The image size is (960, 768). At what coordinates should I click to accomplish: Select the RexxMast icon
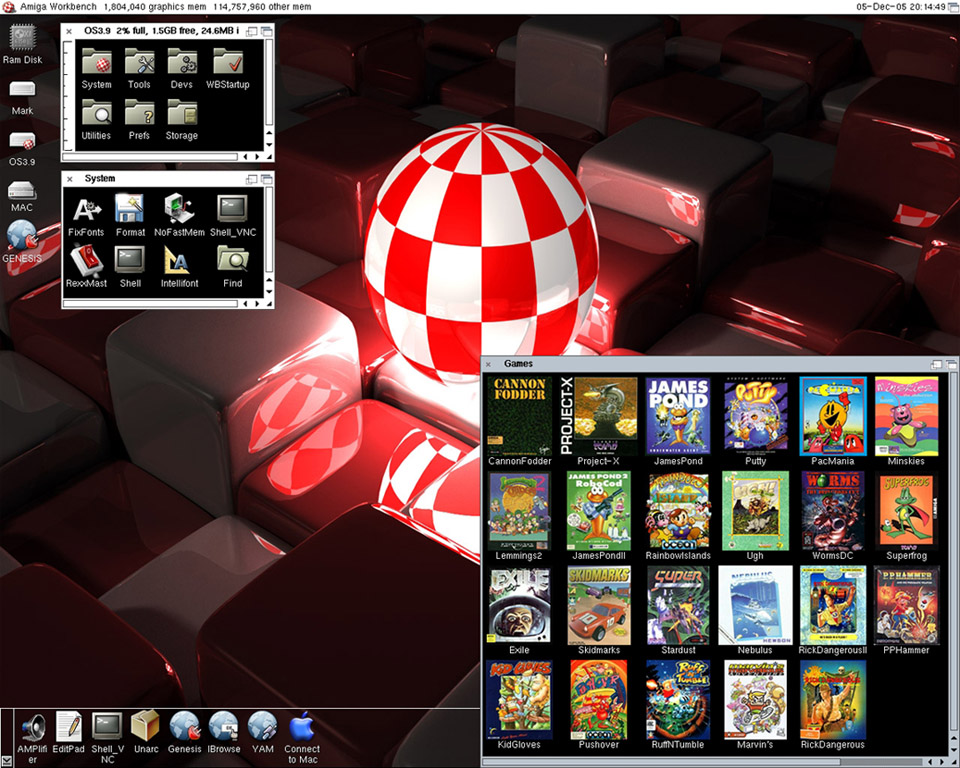tap(86, 261)
